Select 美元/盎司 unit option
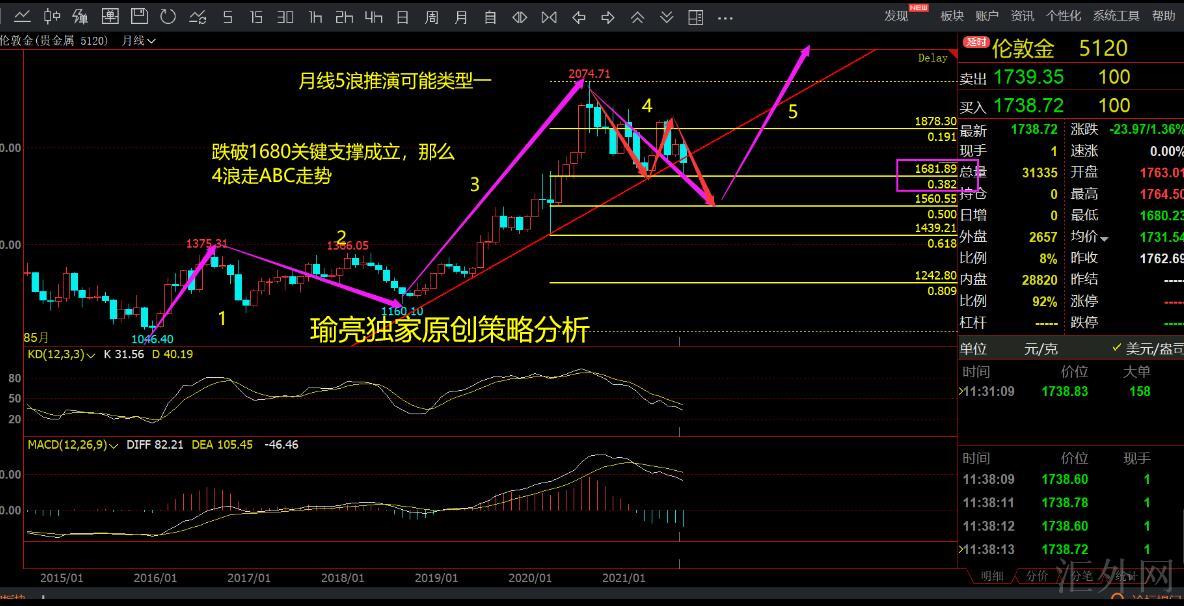This screenshot has height=606, width=1184. coord(1147,349)
